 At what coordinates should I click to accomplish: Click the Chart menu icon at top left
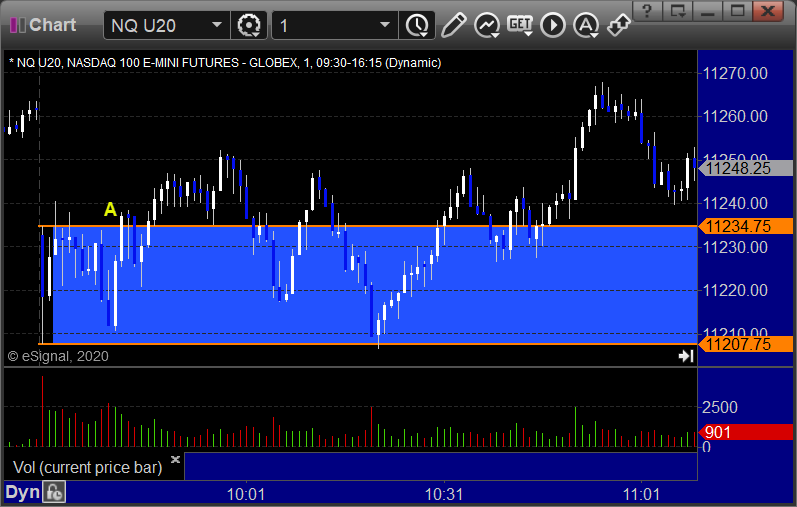(18, 25)
